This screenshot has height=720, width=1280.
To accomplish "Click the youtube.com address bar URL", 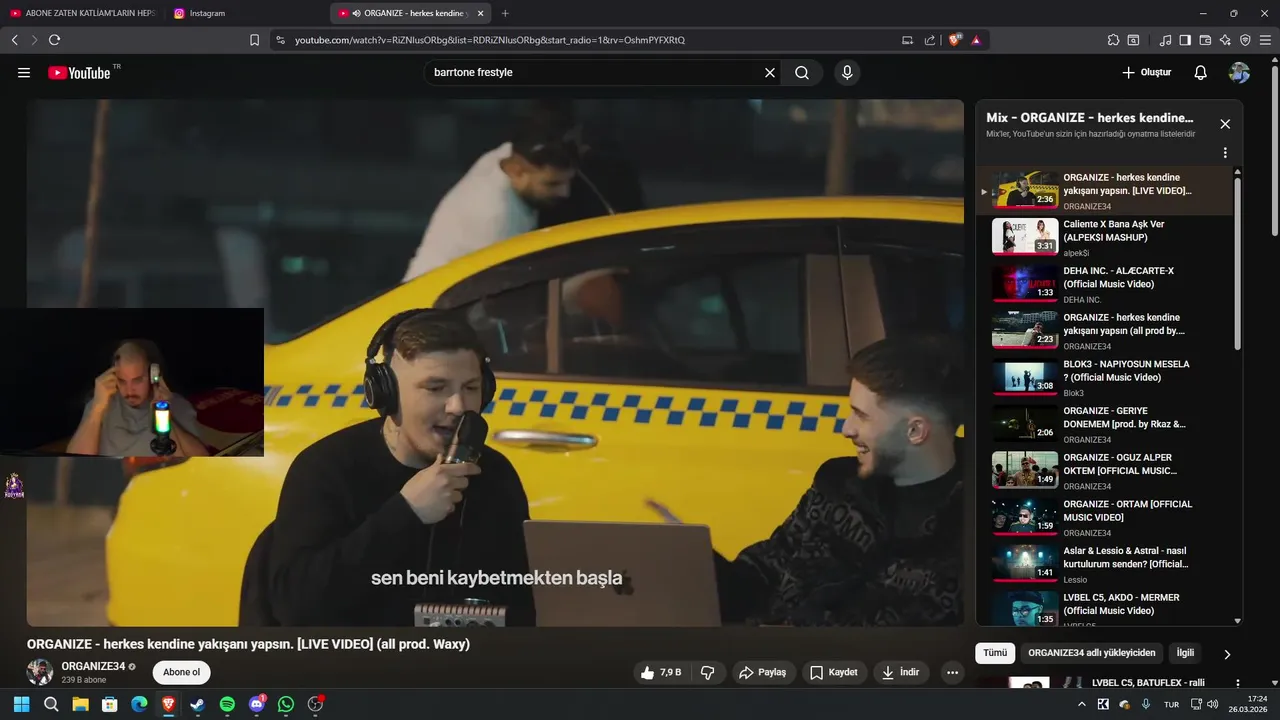I will (490, 40).
